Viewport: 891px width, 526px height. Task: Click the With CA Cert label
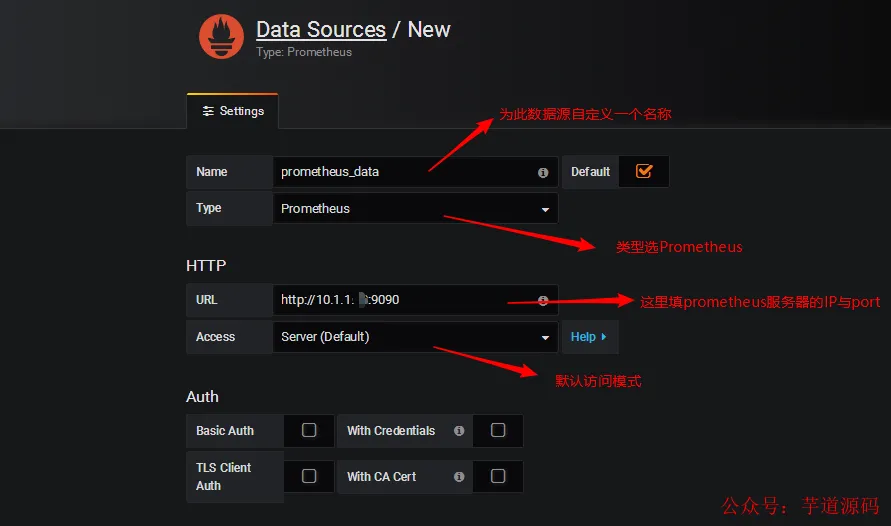point(381,477)
